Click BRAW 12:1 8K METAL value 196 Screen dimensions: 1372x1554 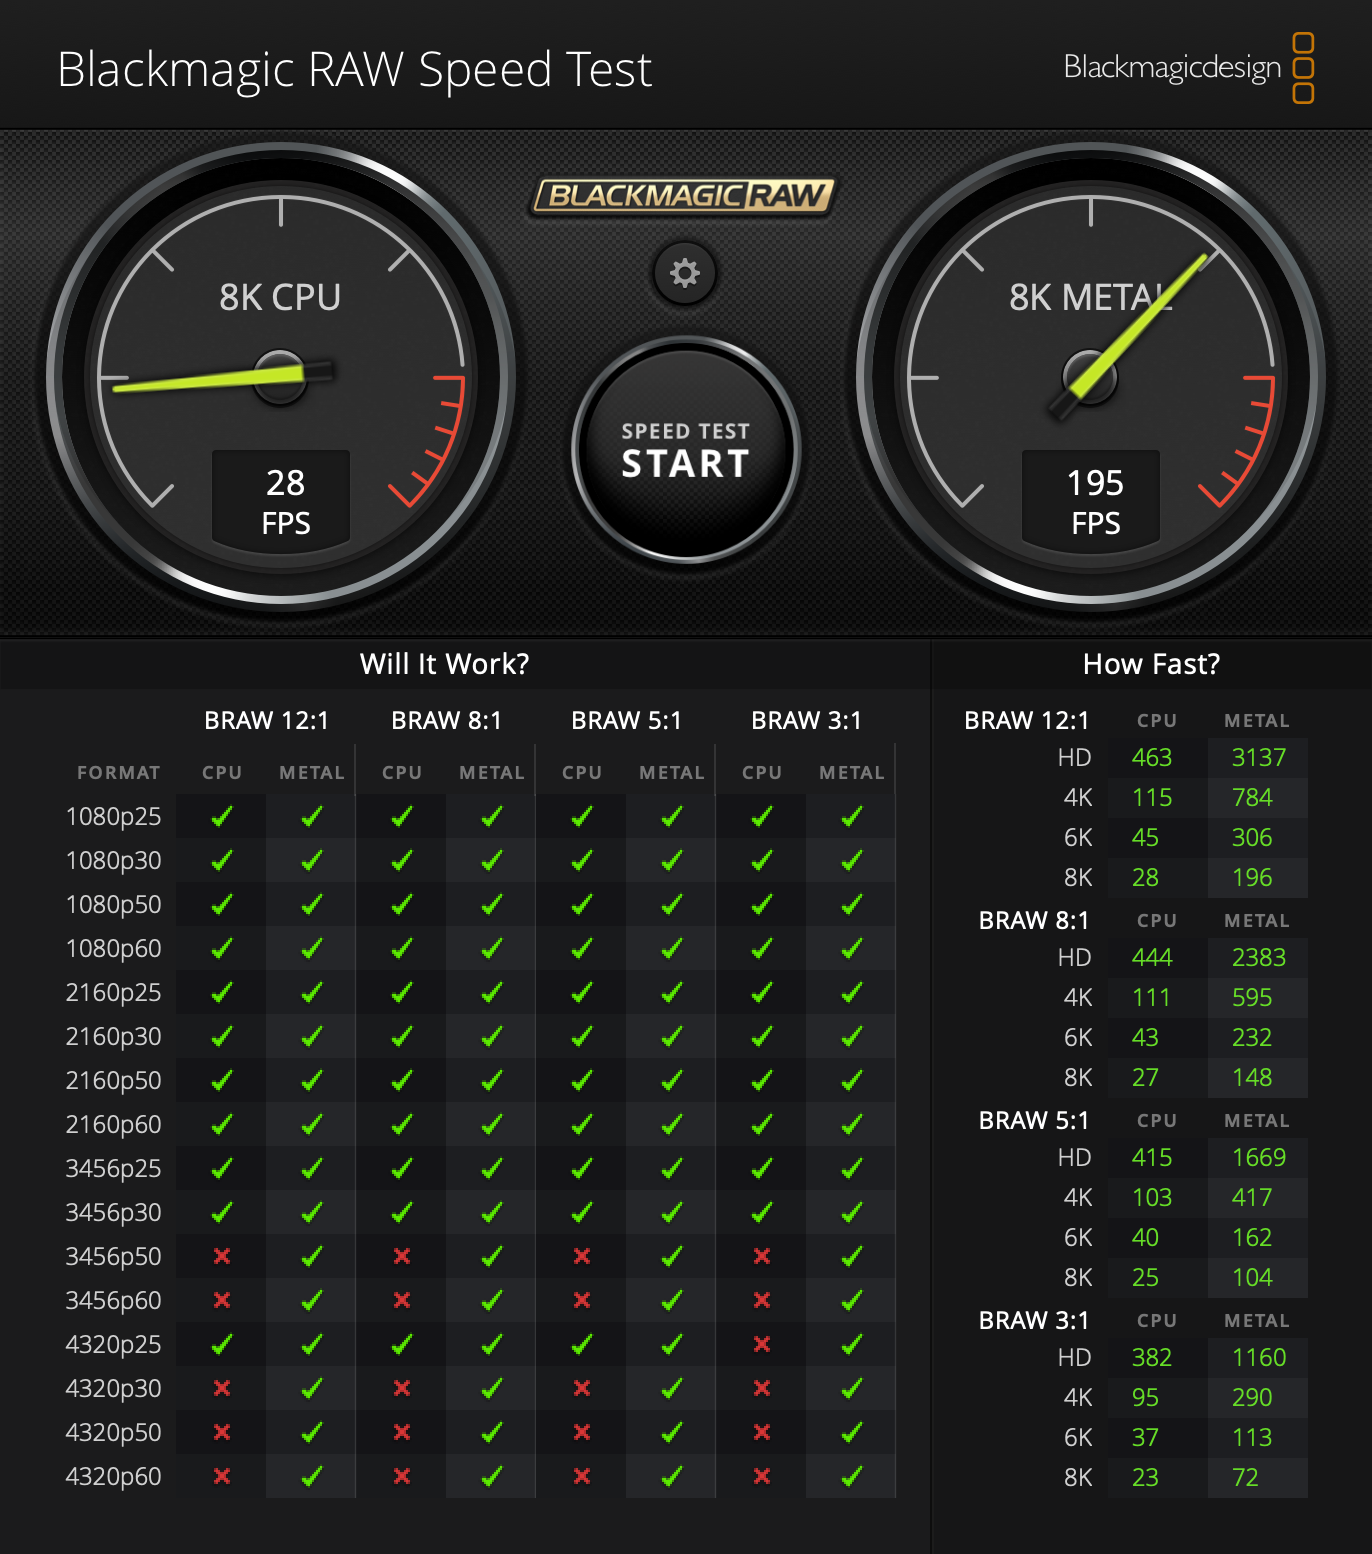[1252, 877]
